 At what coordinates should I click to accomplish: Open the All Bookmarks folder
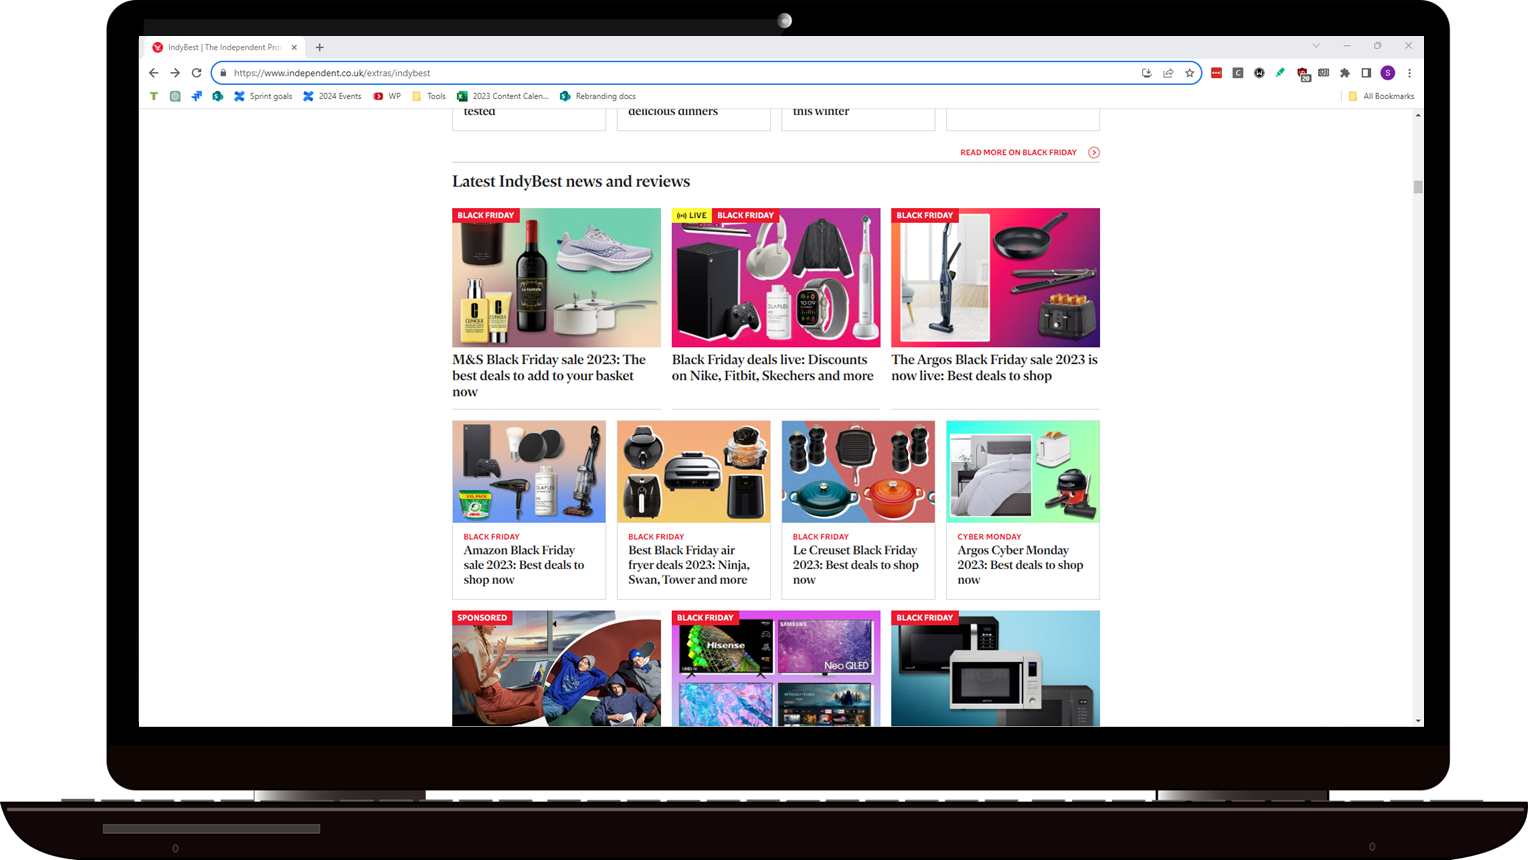pyautogui.click(x=1381, y=97)
